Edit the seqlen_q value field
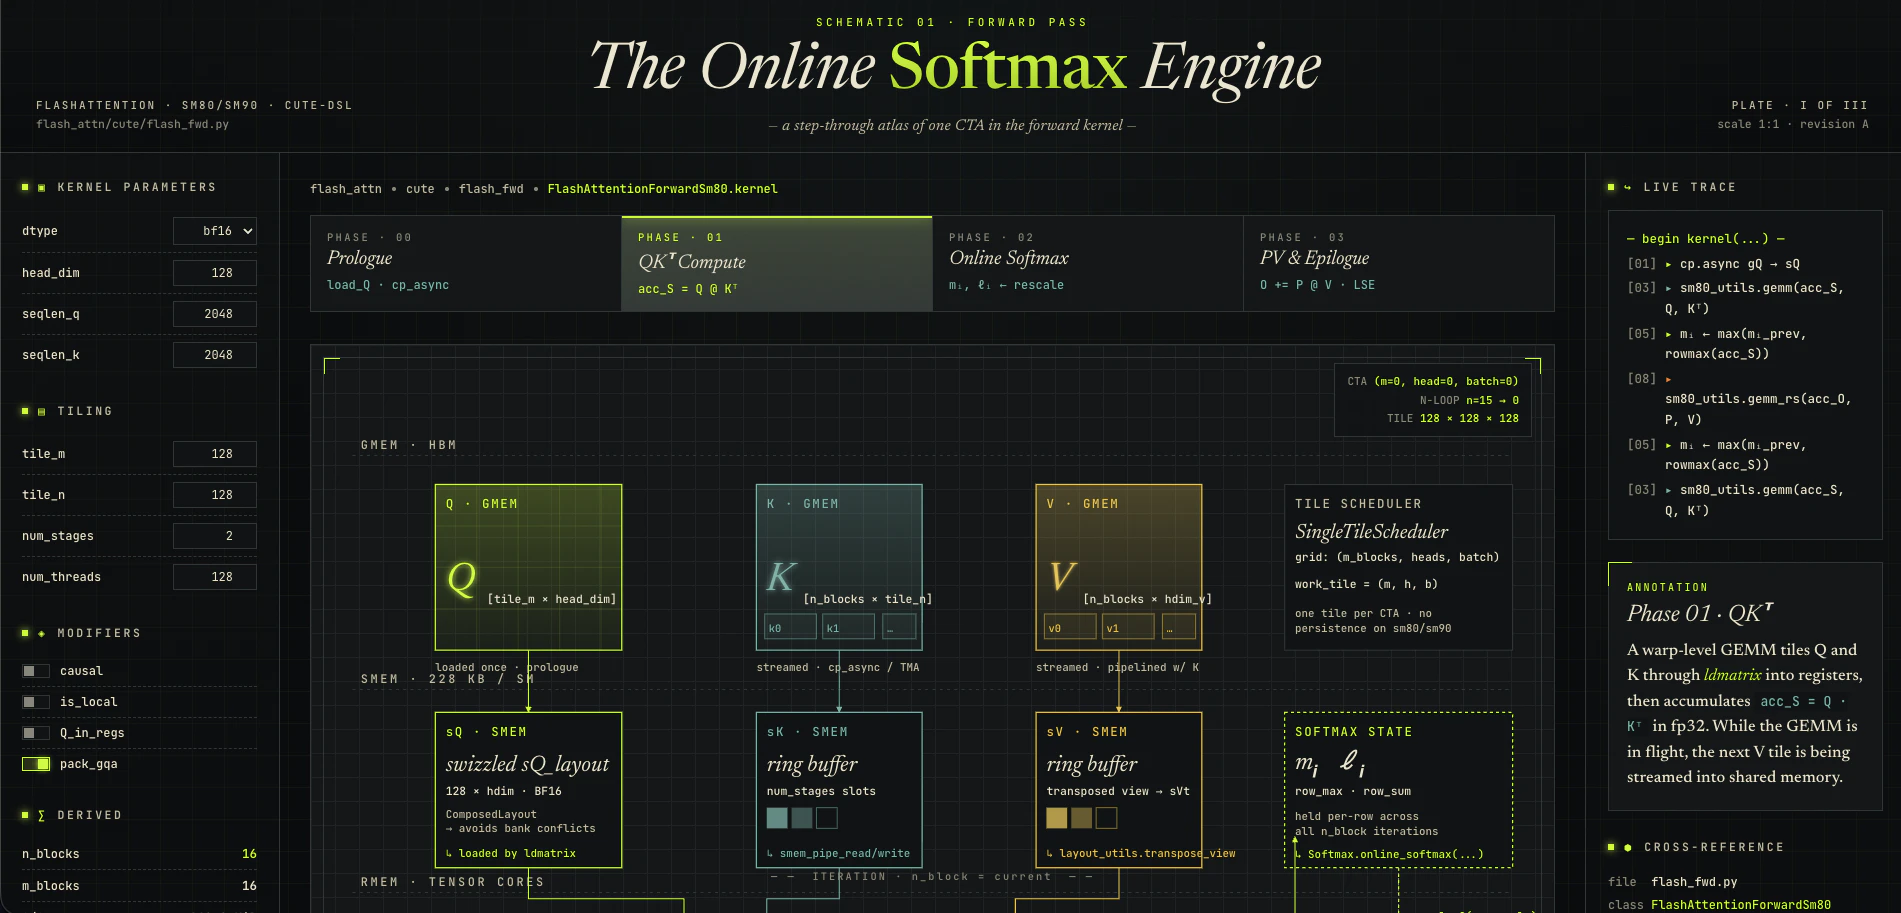 pyautogui.click(x=215, y=314)
